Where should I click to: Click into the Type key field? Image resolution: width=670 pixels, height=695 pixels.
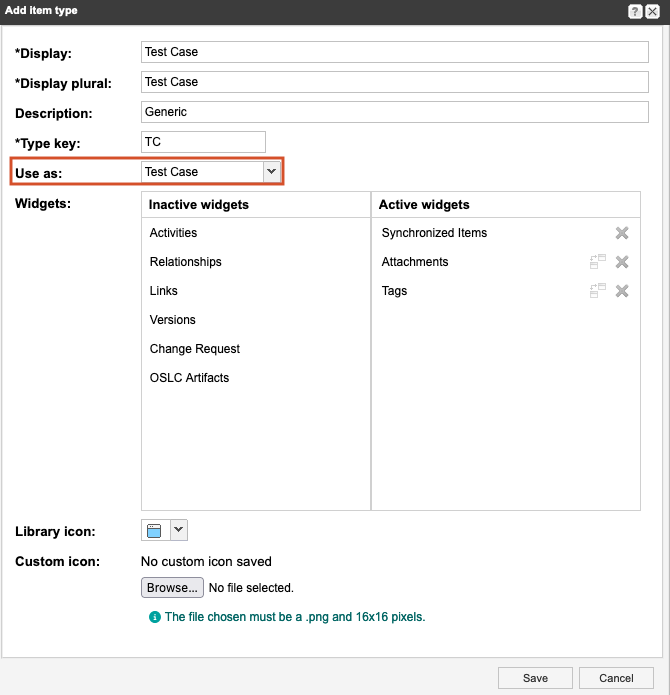[204, 142]
